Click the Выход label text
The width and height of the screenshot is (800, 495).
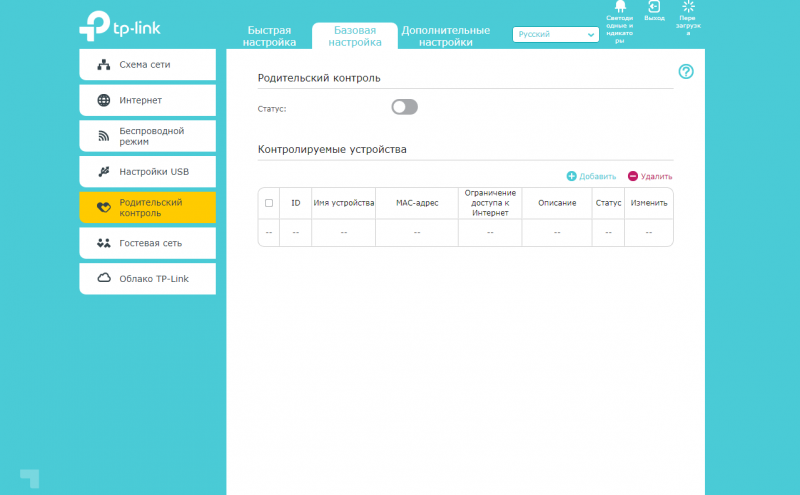point(654,18)
